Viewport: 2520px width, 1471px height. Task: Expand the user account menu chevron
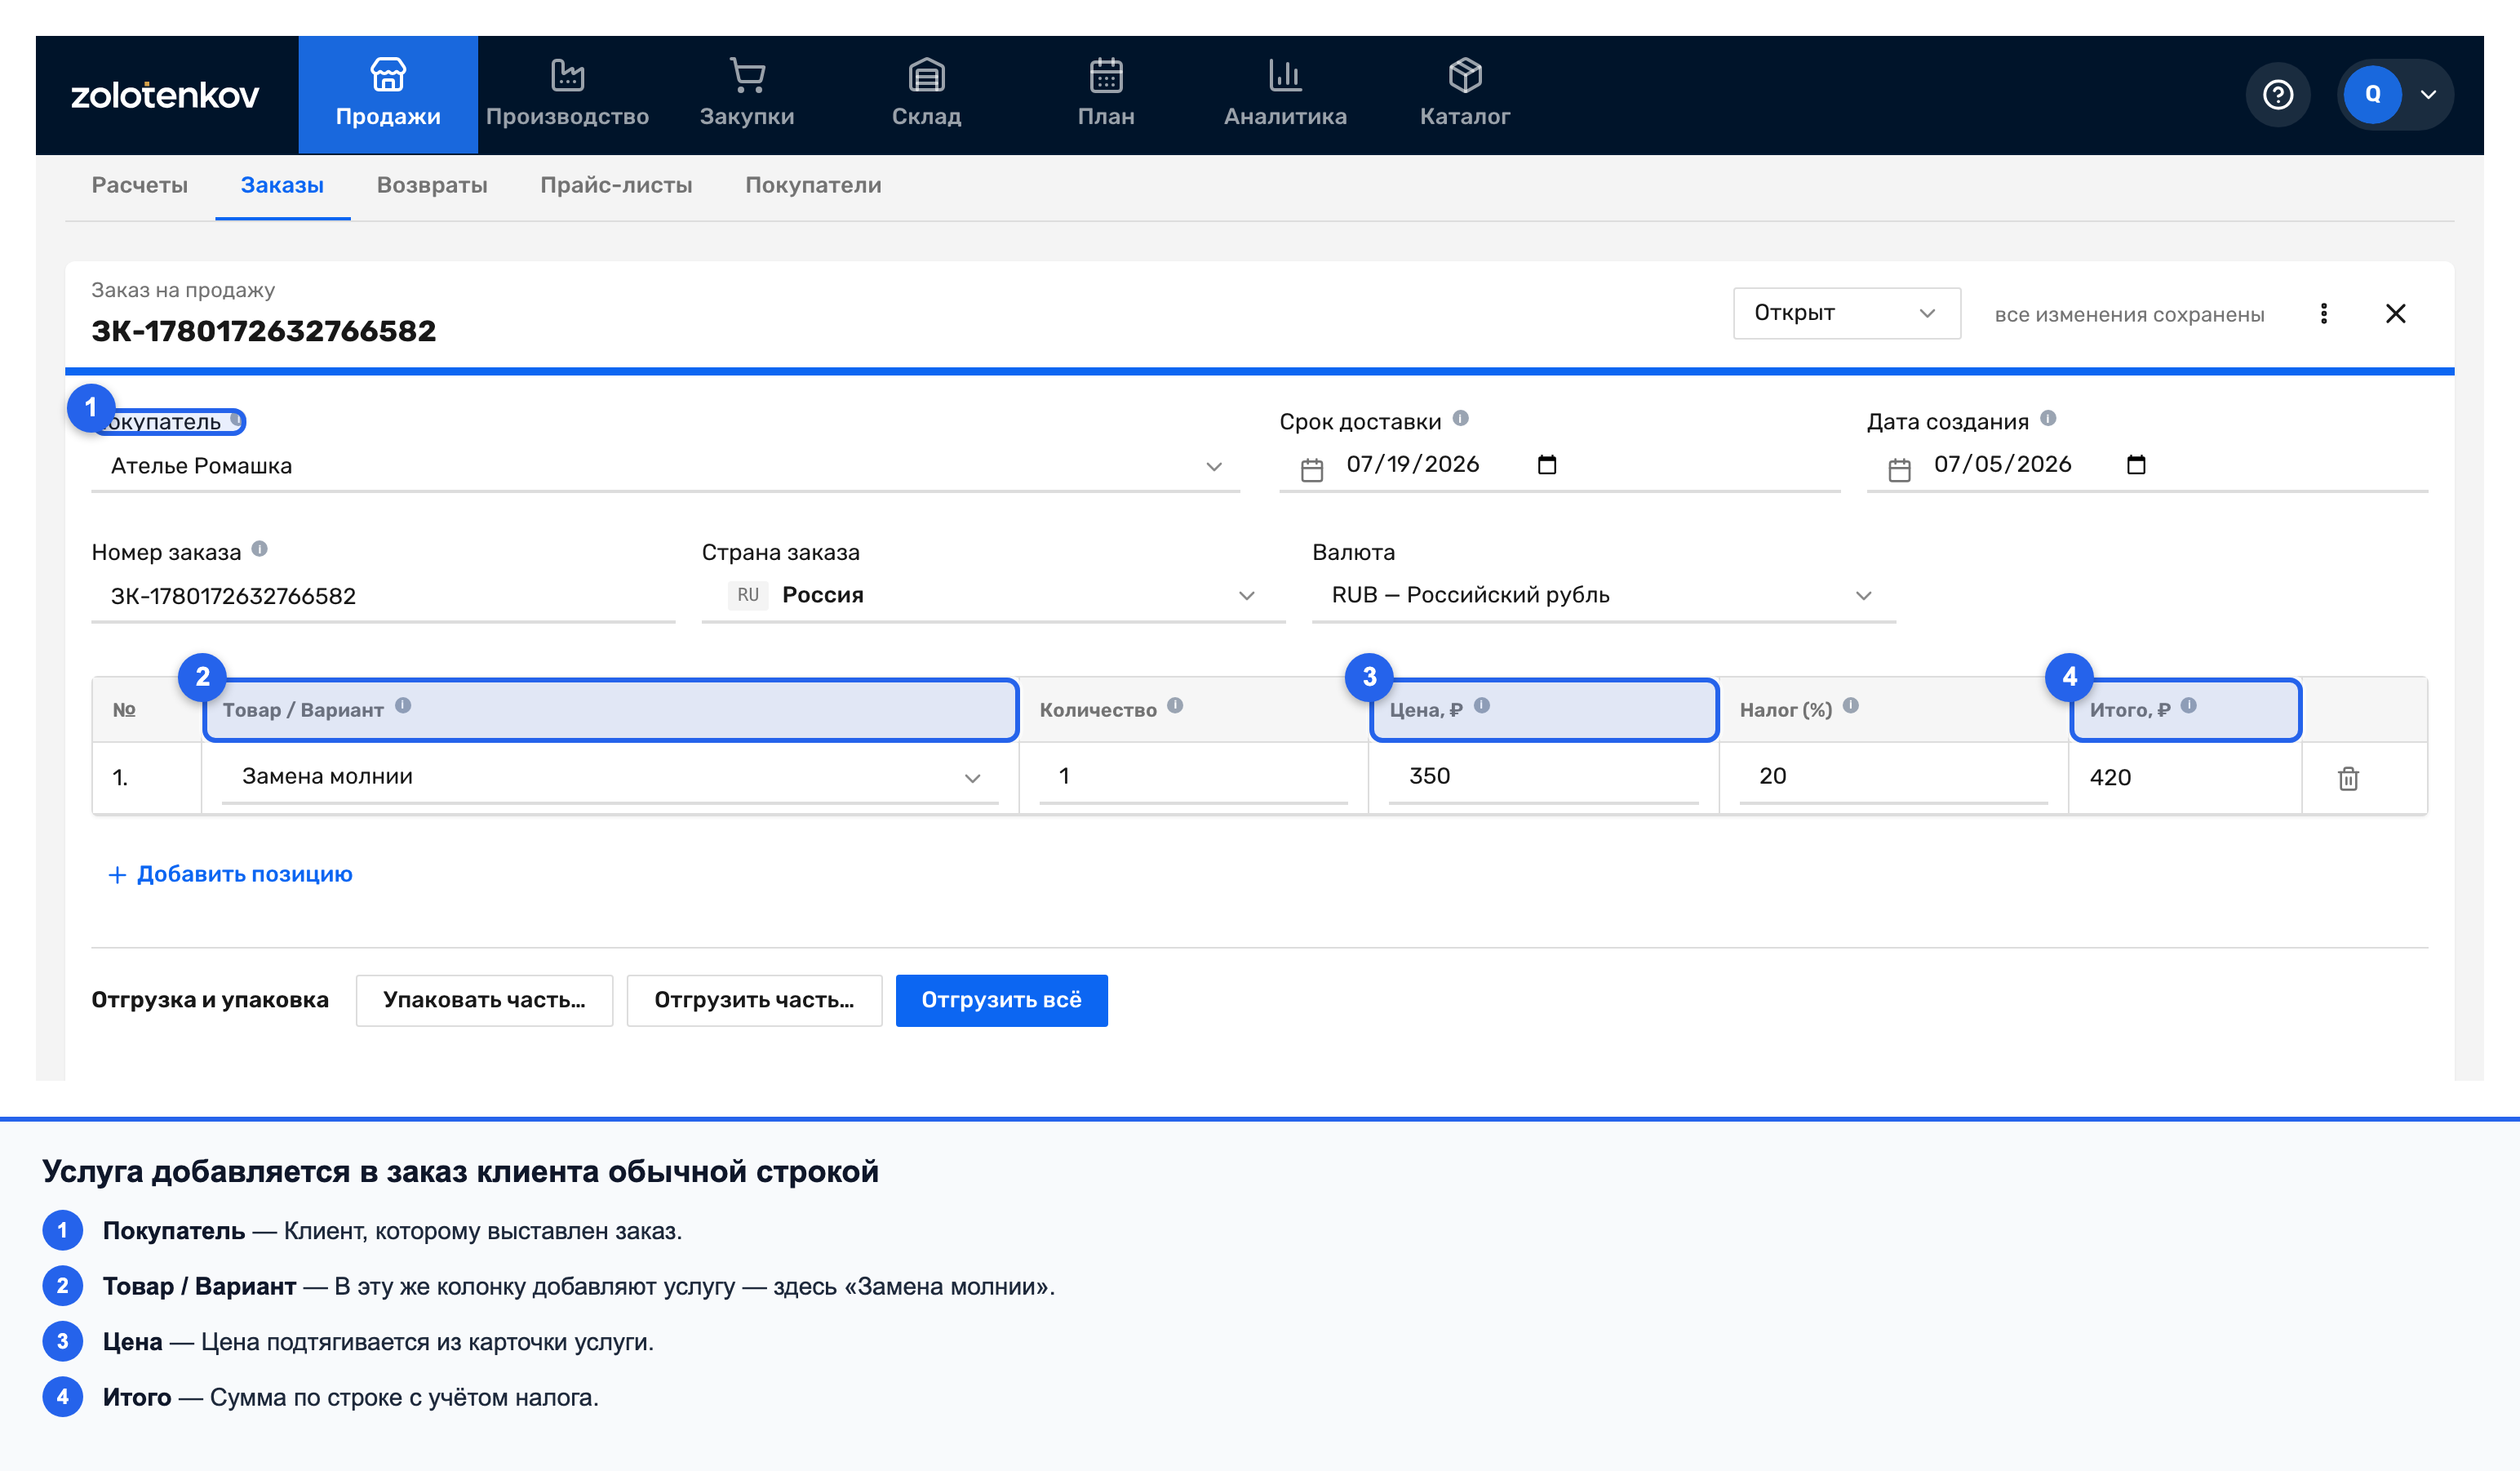point(2428,94)
